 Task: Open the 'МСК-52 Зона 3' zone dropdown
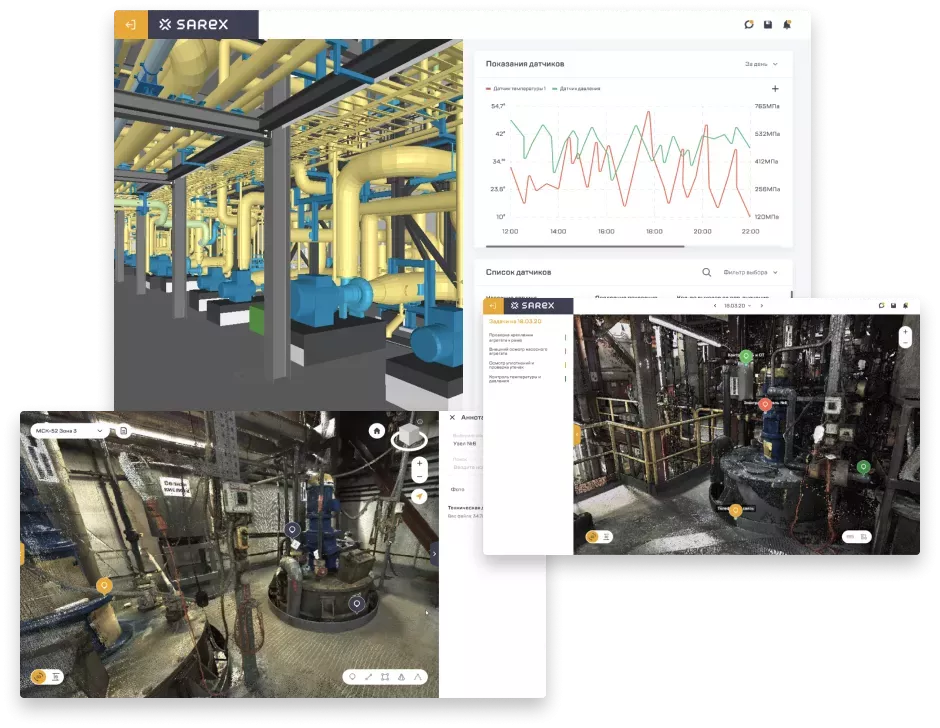point(68,431)
